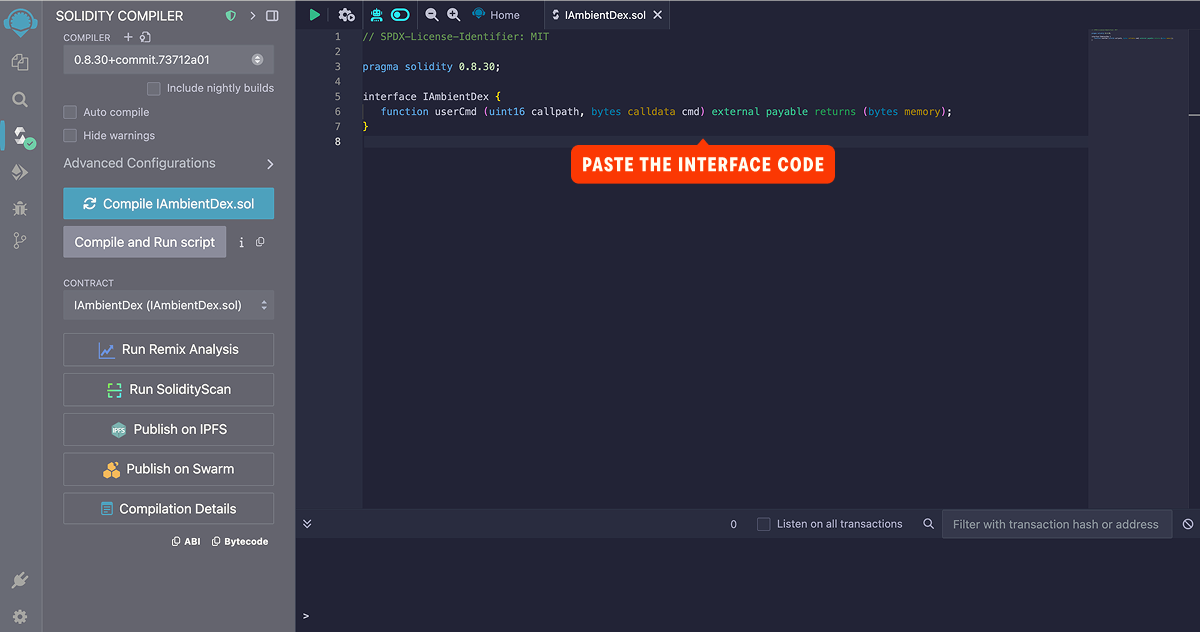
Task: Click the pending transactions count 0
Action: [x=733, y=524]
